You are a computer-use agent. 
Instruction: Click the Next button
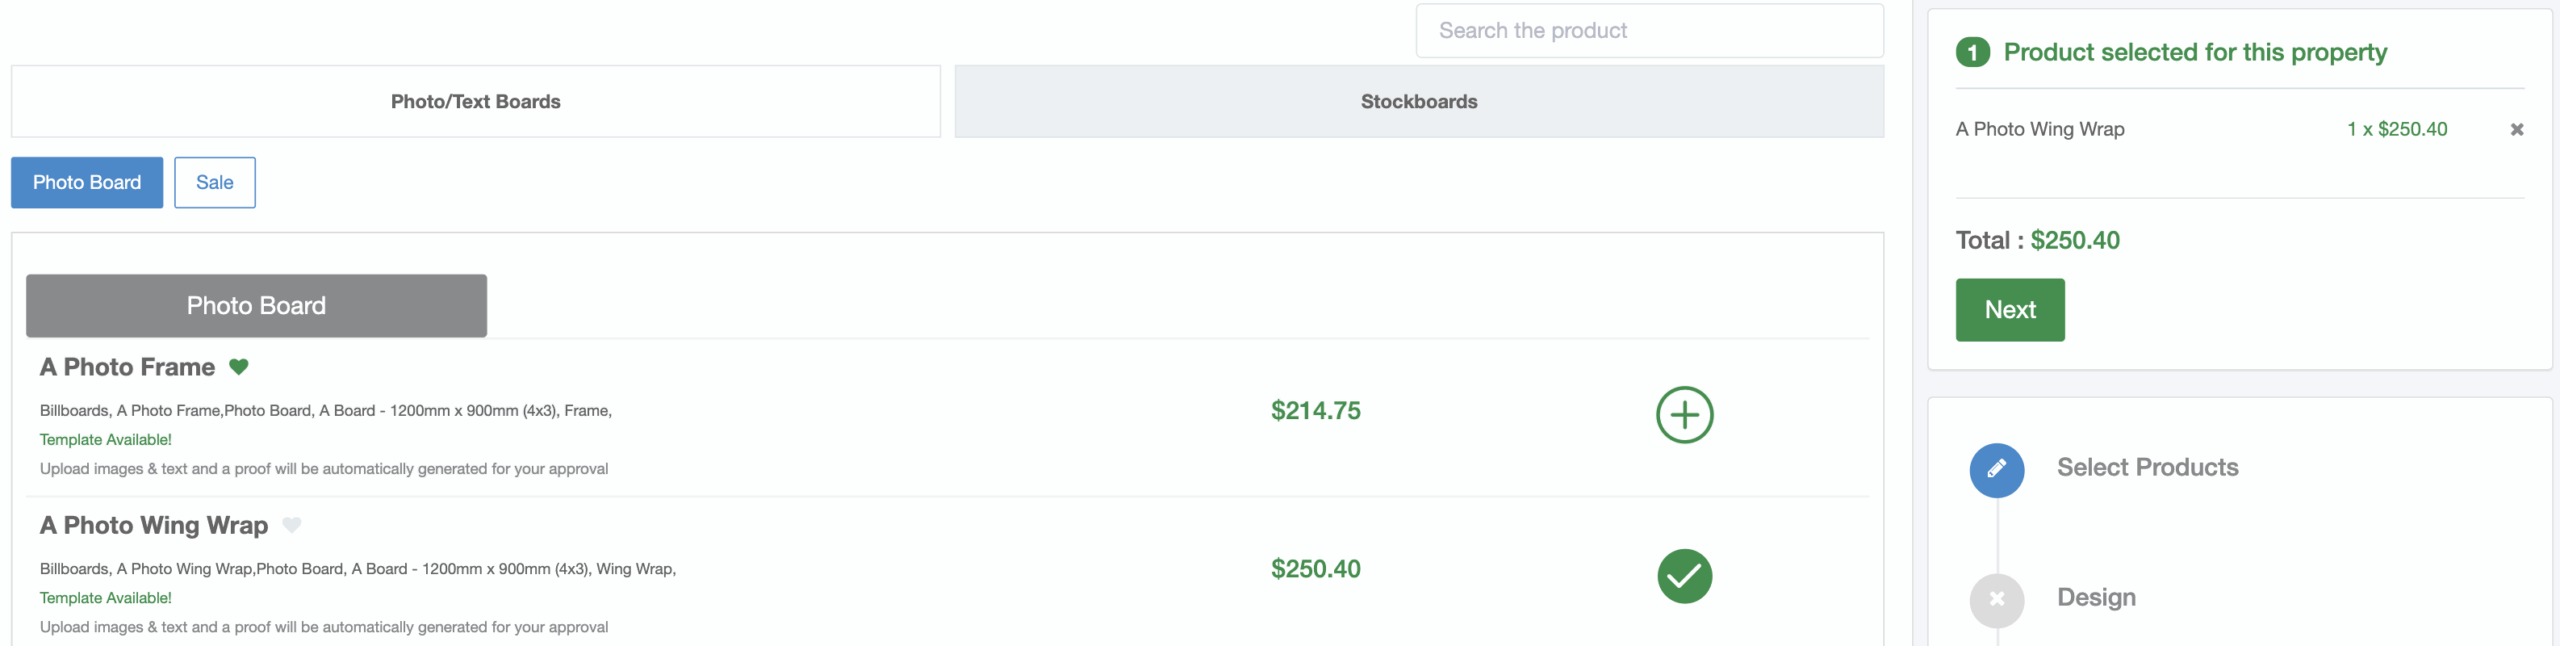pyautogui.click(x=2010, y=310)
